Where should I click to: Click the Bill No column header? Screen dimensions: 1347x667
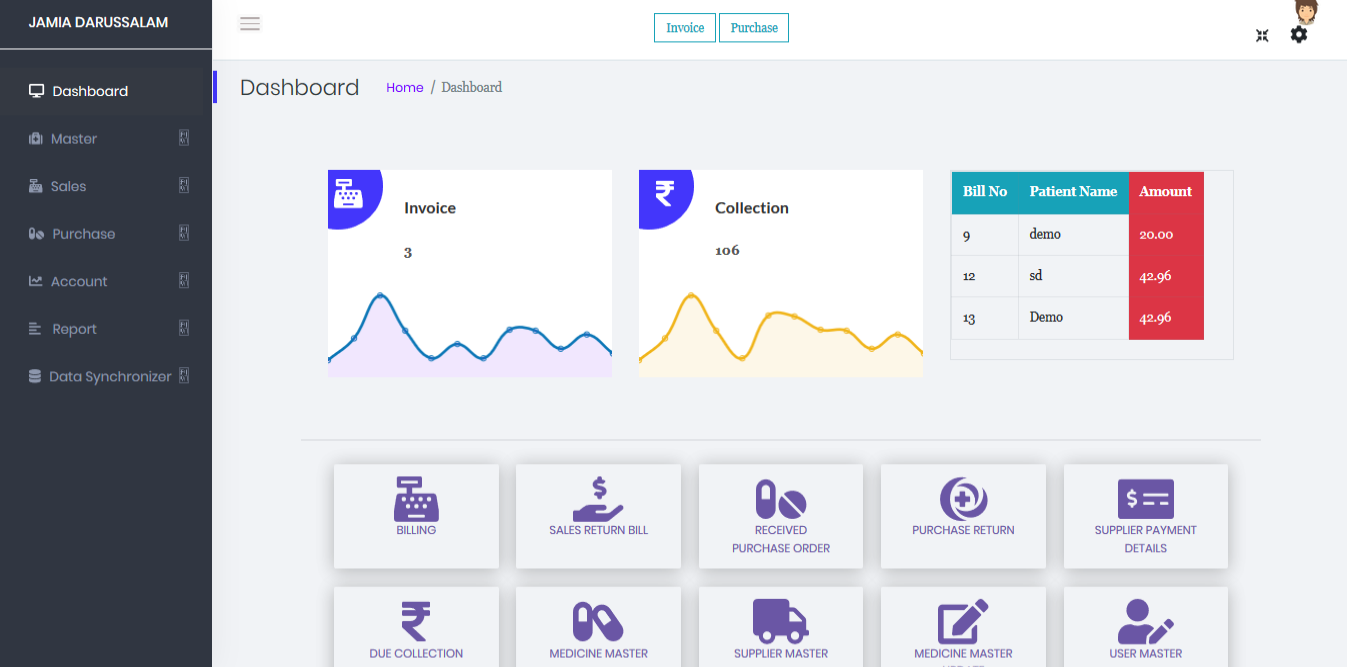985,192
